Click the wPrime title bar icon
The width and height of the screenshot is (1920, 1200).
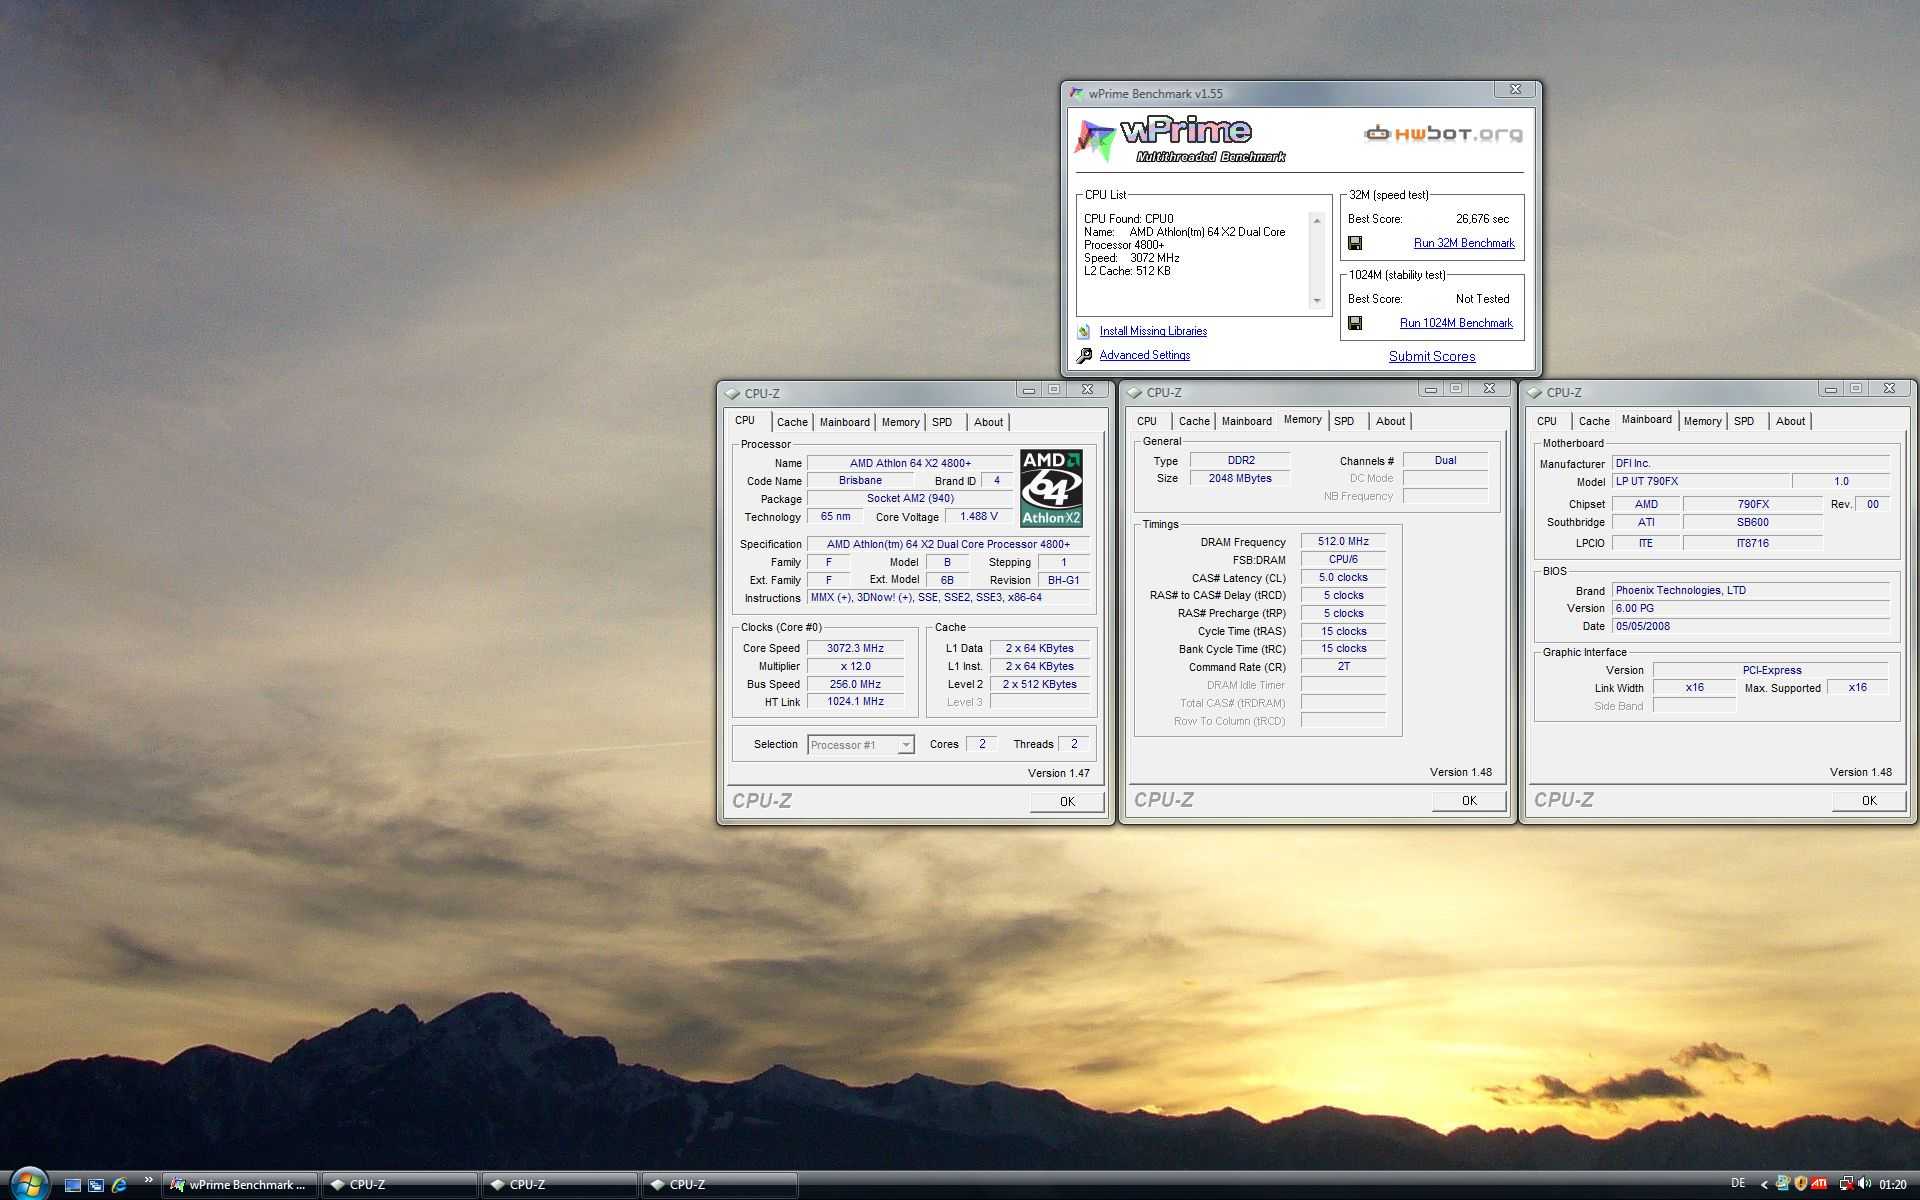(x=1077, y=93)
